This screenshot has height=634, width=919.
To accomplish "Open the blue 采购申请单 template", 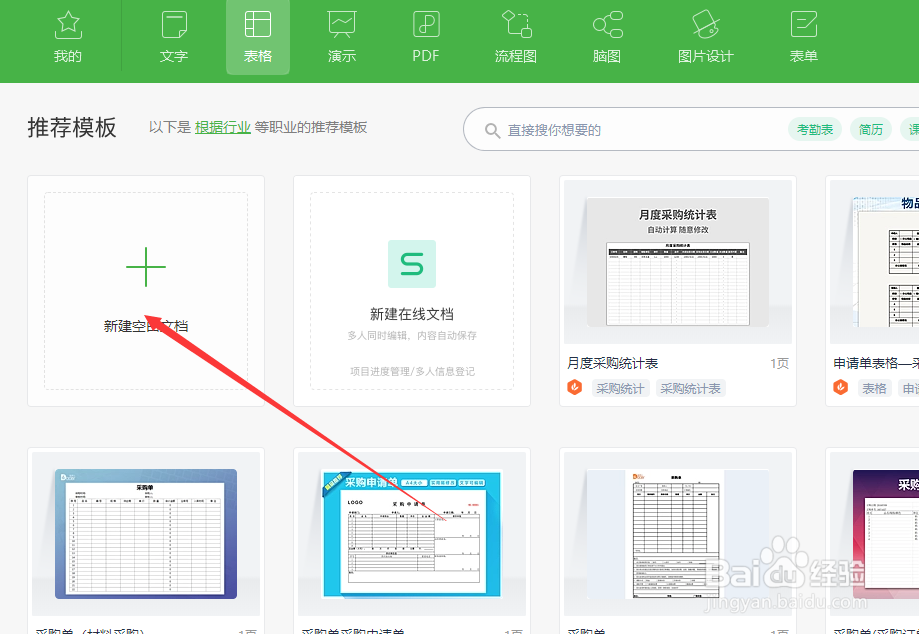I will [x=410, y=535].
